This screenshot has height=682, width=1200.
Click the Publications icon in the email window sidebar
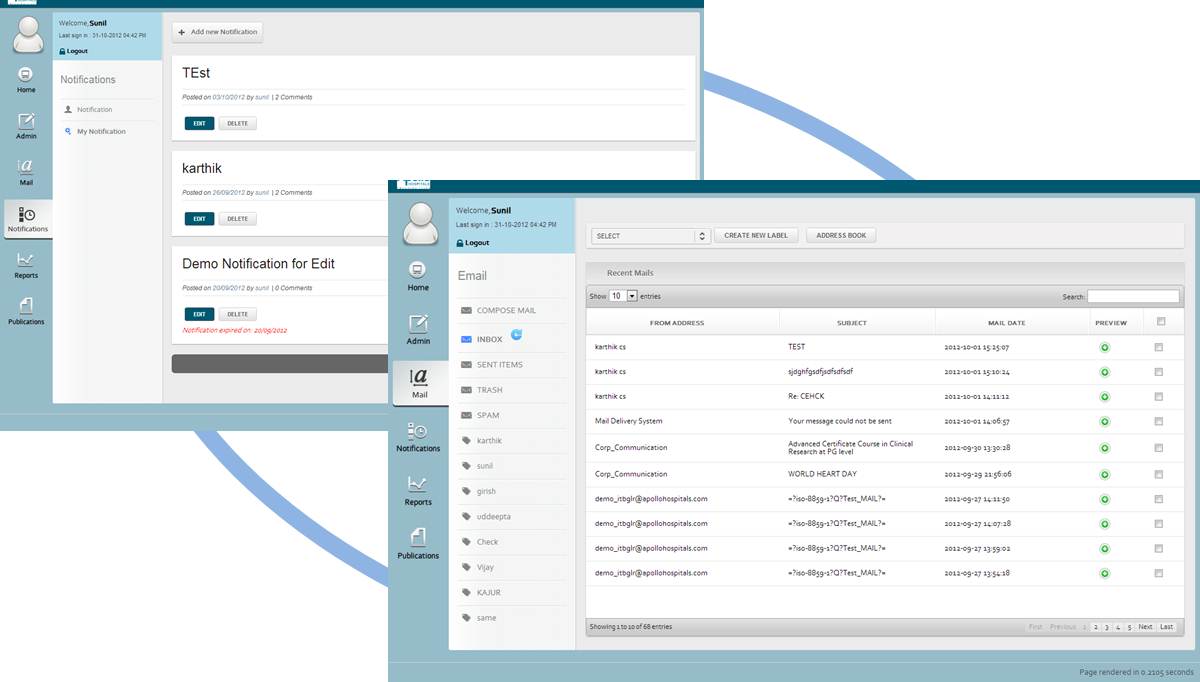click(418, 538)
